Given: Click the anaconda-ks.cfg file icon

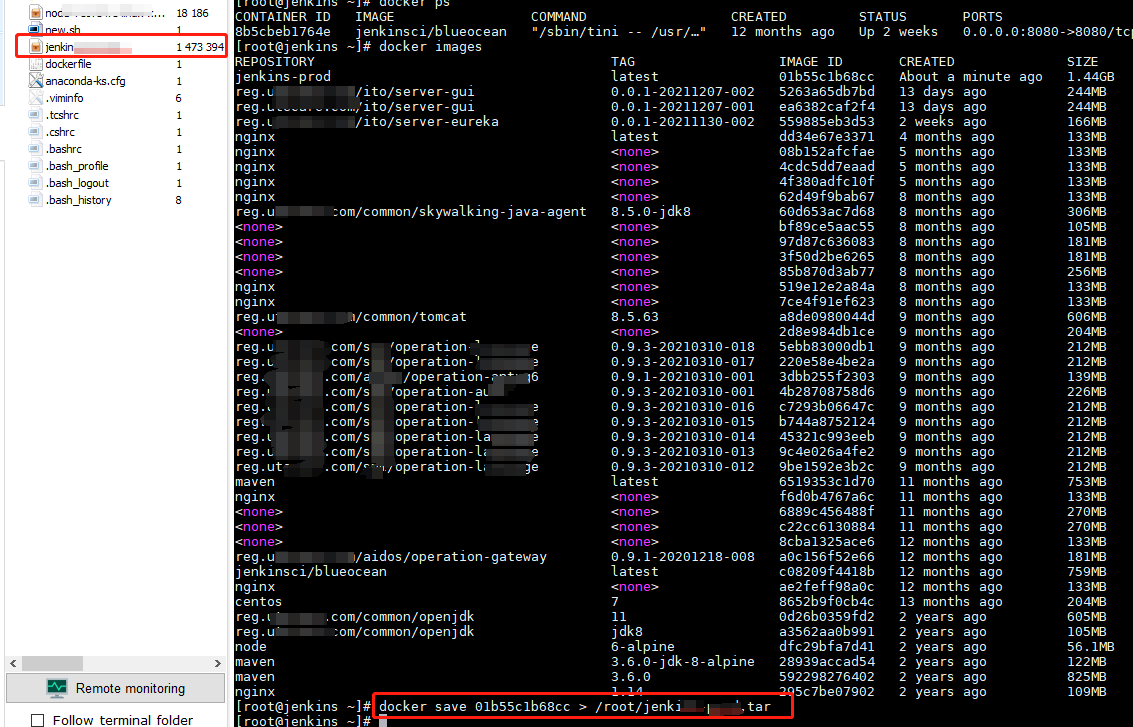Looking at the screenshot, I should 35,81.
